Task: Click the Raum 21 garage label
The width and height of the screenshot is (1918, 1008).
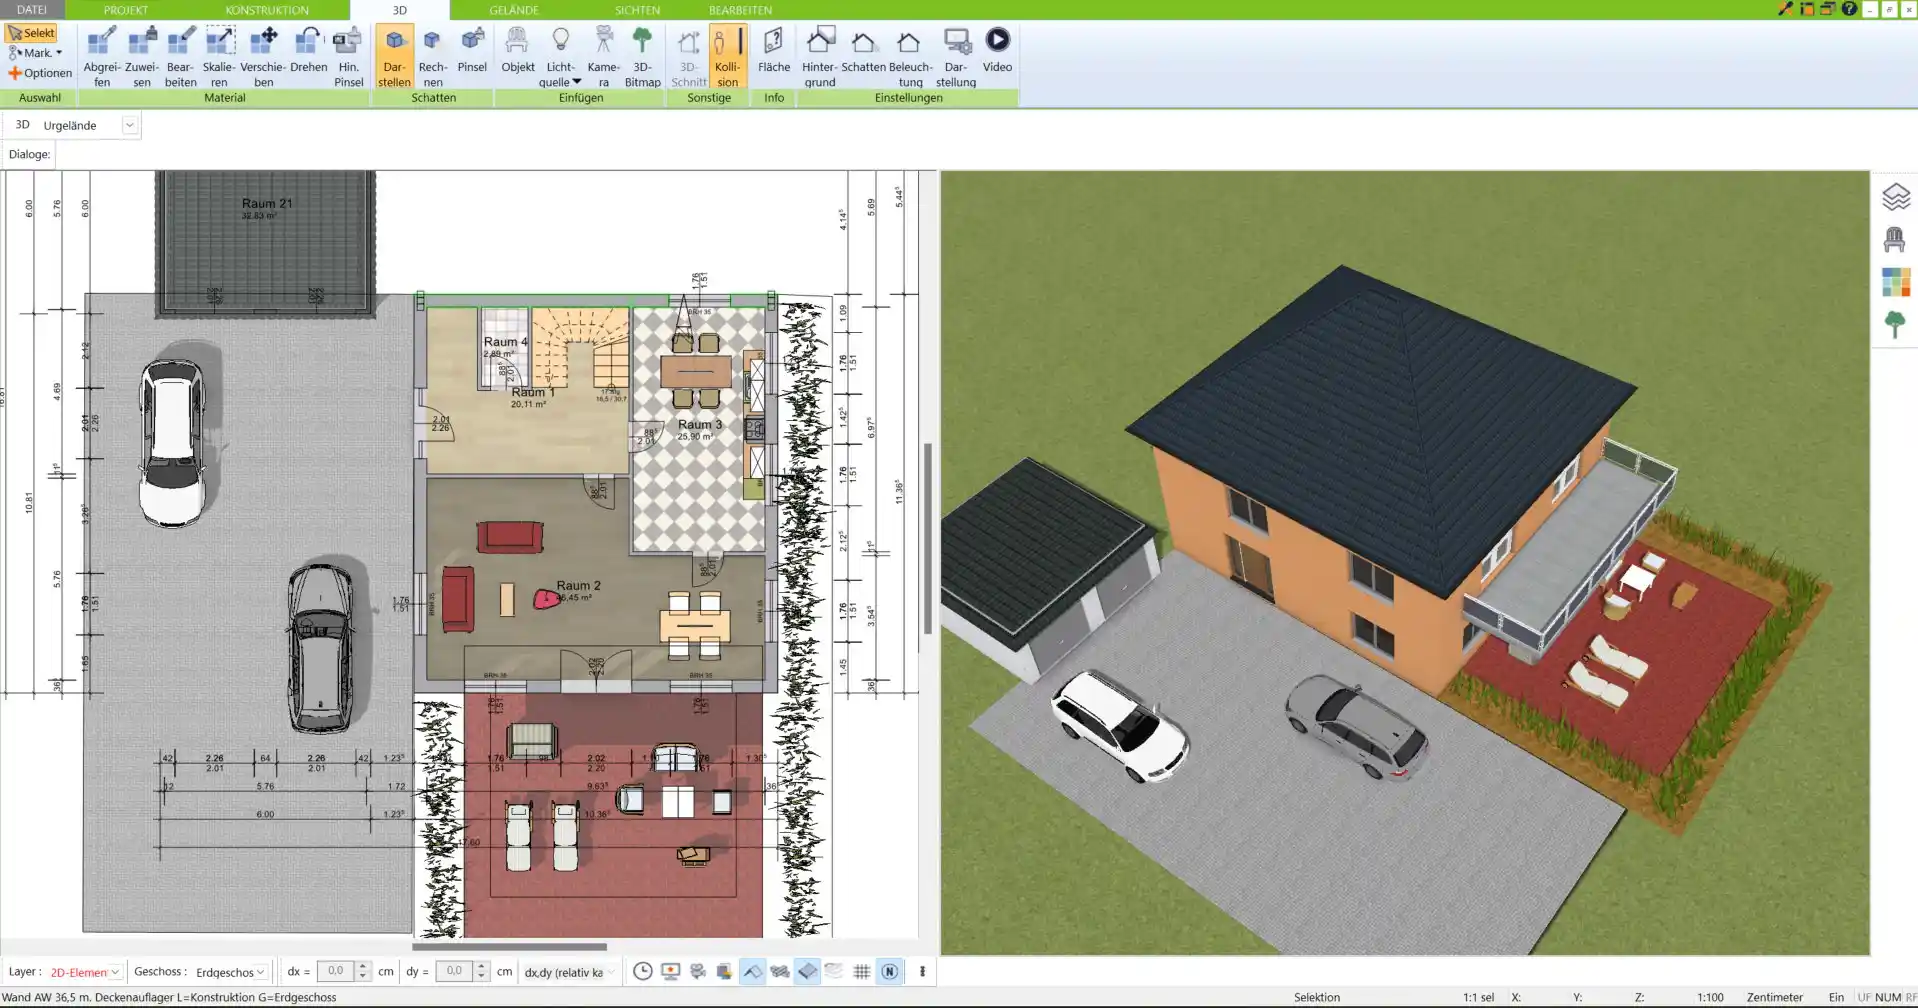Action: pos(267,203)
